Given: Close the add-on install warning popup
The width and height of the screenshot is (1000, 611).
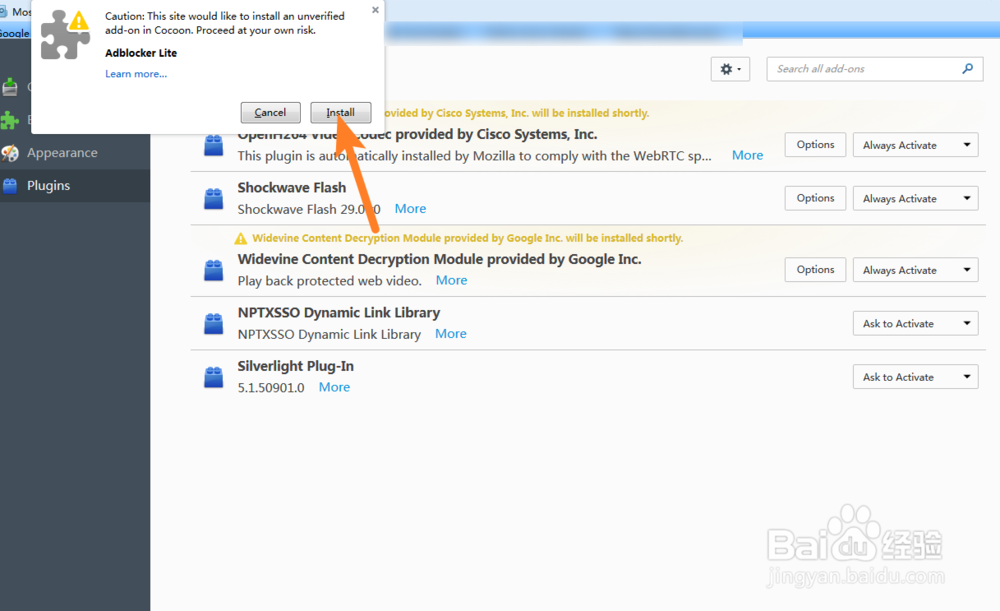Looking at the screenshot, I should coord(375,10).
